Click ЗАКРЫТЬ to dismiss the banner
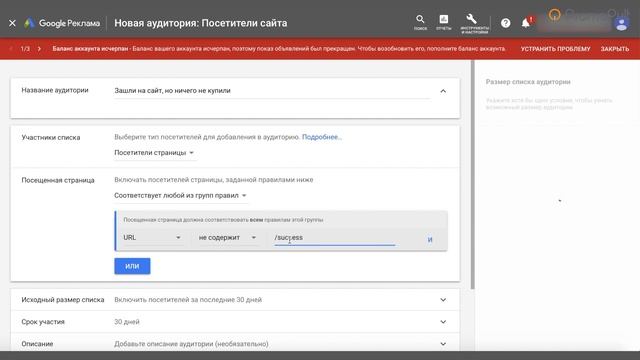The height and width of the screenshot is (360, 640). pos(614,49)
